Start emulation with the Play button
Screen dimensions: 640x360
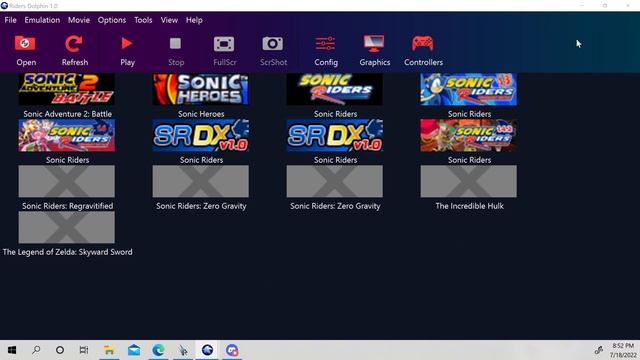tap(127, 43)
